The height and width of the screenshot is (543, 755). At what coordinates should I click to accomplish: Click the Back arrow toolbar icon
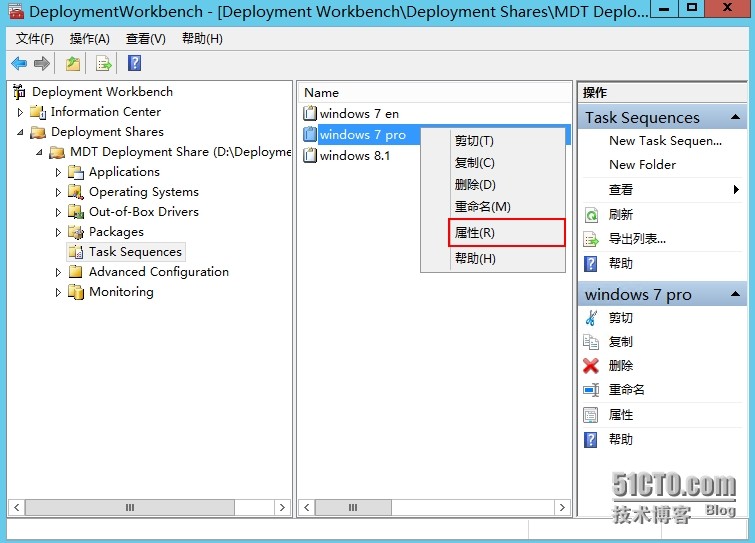(x=19, y=63)
